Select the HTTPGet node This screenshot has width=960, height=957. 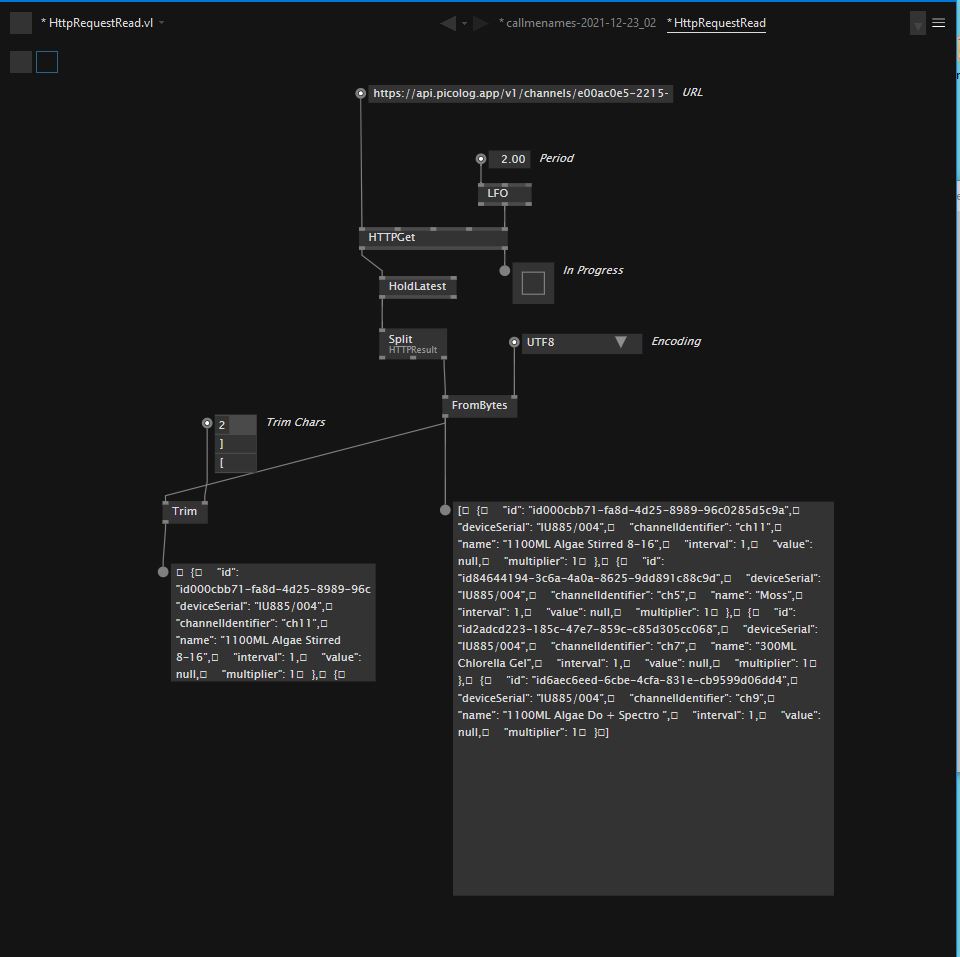tap(433, 238)
